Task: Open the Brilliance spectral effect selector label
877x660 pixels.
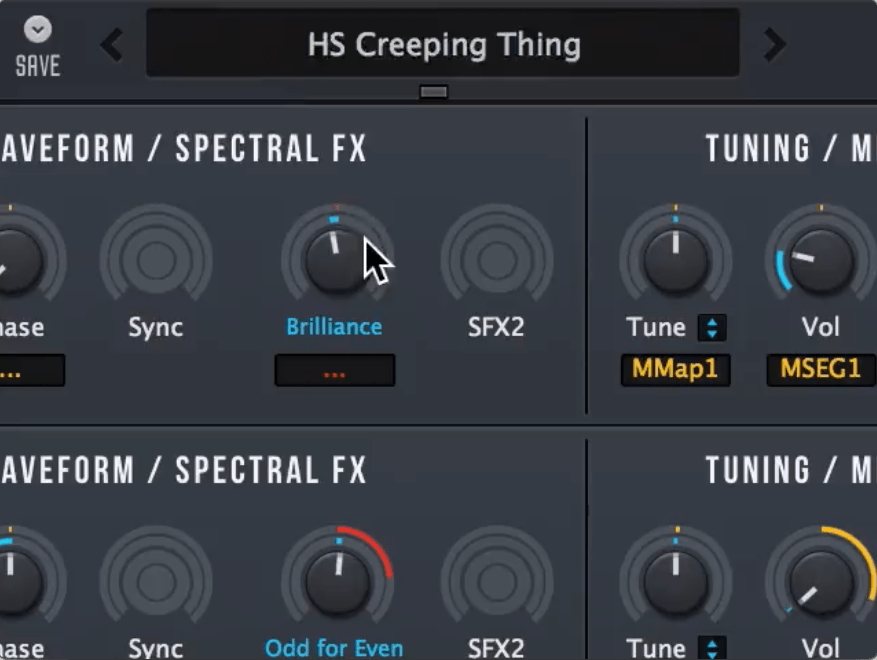Action: [x=334, y=327]
